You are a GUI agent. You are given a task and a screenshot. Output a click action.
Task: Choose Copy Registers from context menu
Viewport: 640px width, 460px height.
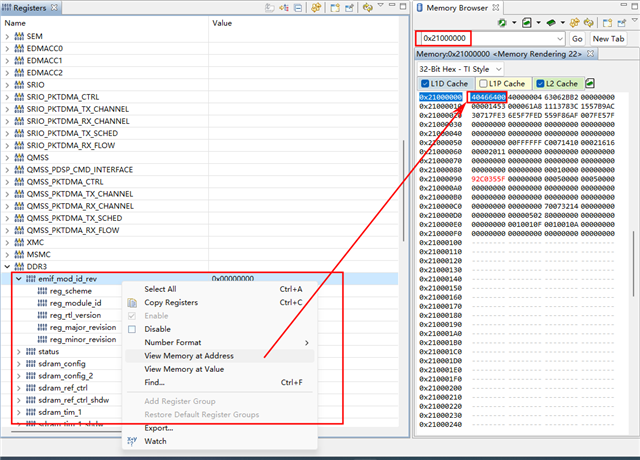click(219, 302)
